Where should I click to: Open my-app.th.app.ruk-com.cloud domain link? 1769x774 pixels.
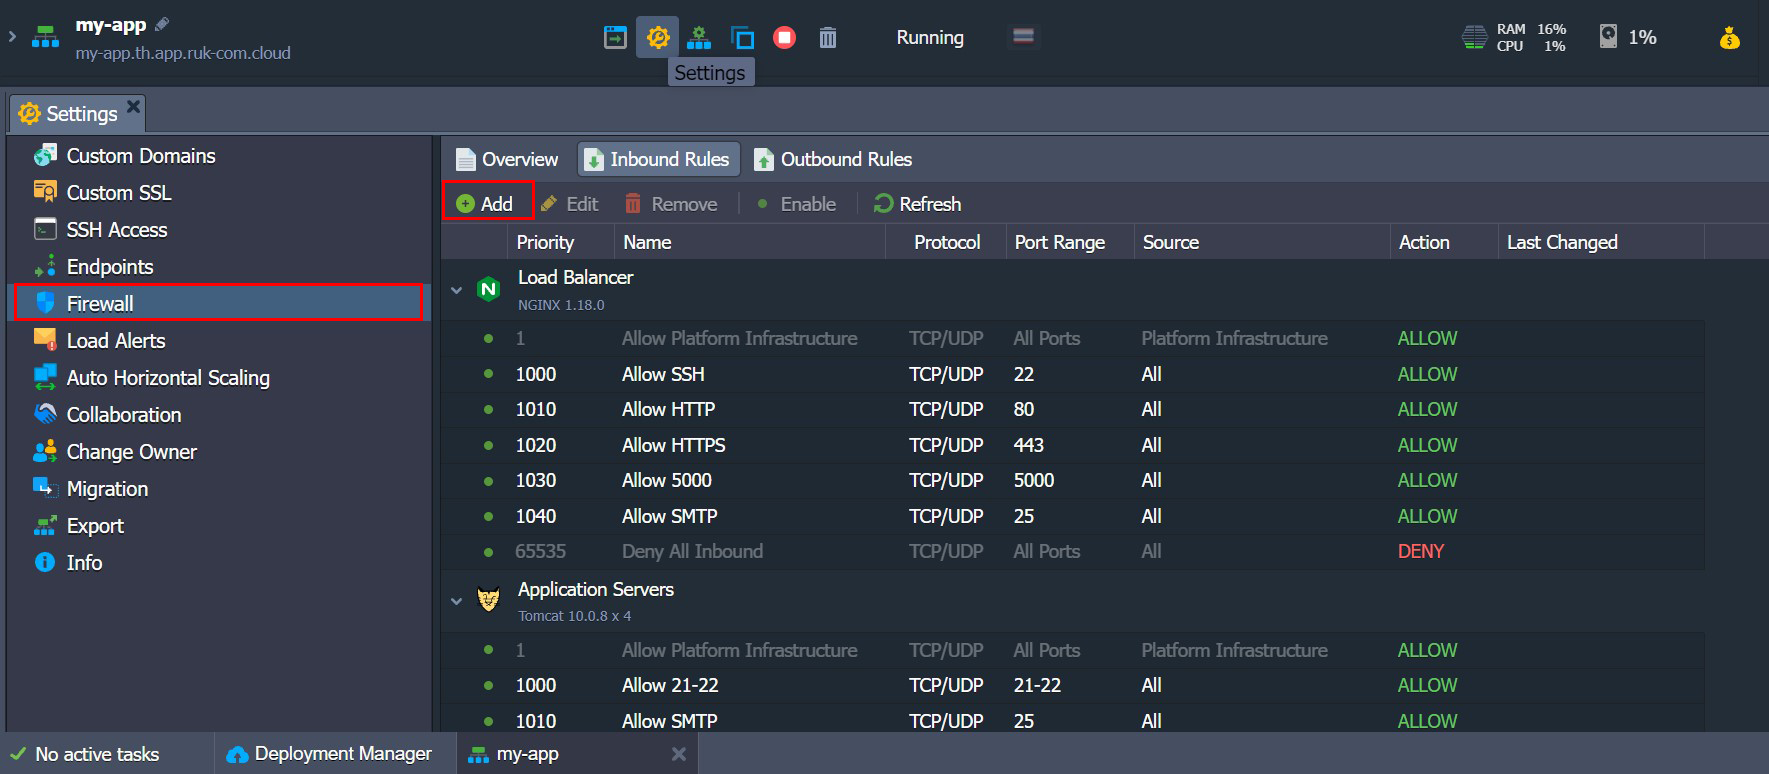[183, 53]
